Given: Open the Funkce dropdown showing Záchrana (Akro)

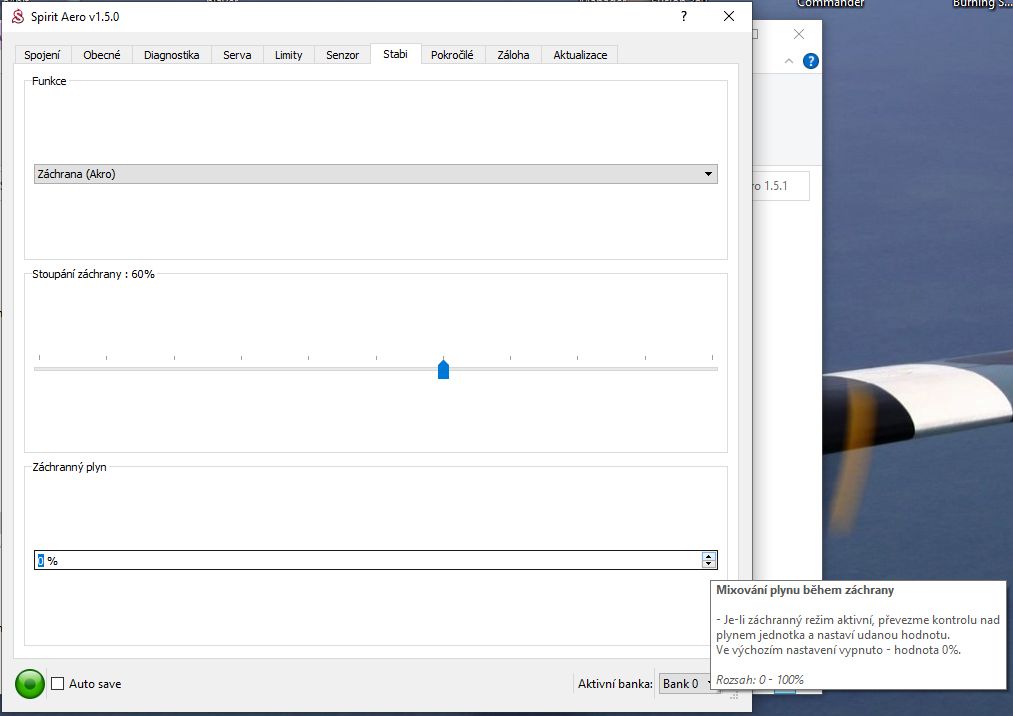Looking at the screenshot, I should click(x=375, y=174).
